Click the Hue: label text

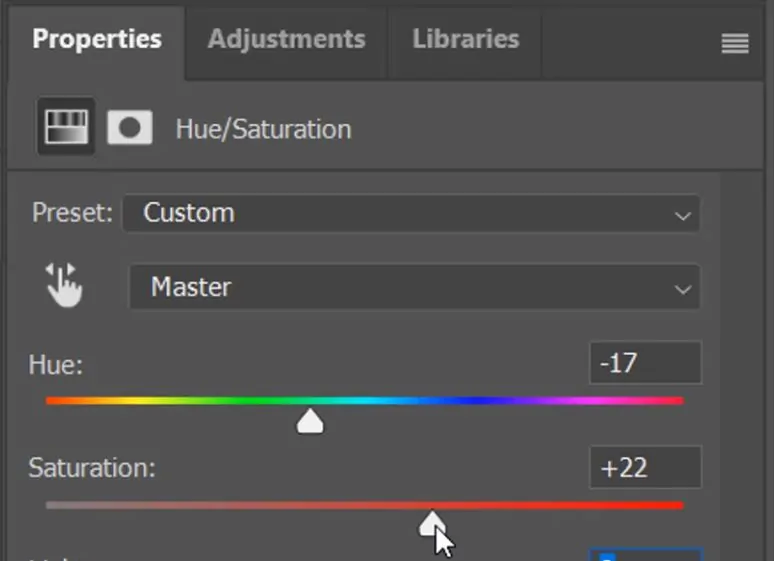tap(55, 365)
